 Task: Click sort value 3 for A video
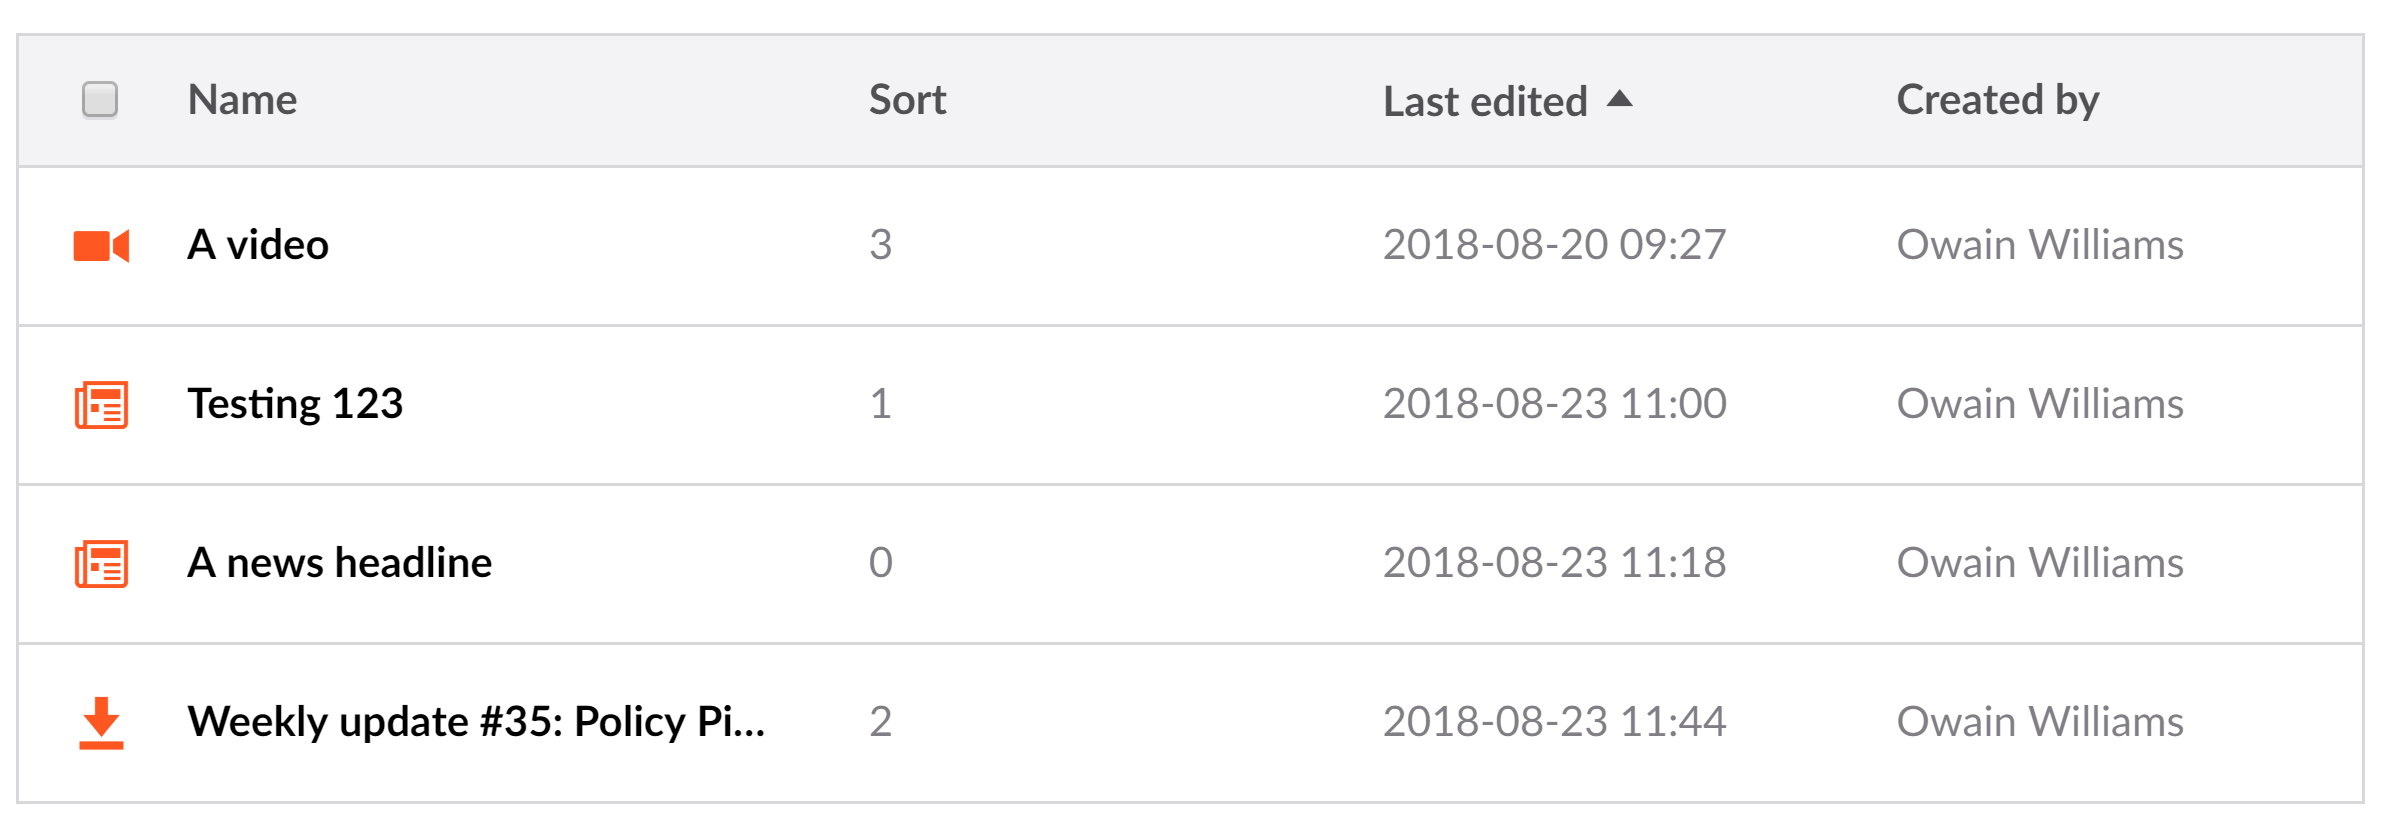tap(880, 245)
